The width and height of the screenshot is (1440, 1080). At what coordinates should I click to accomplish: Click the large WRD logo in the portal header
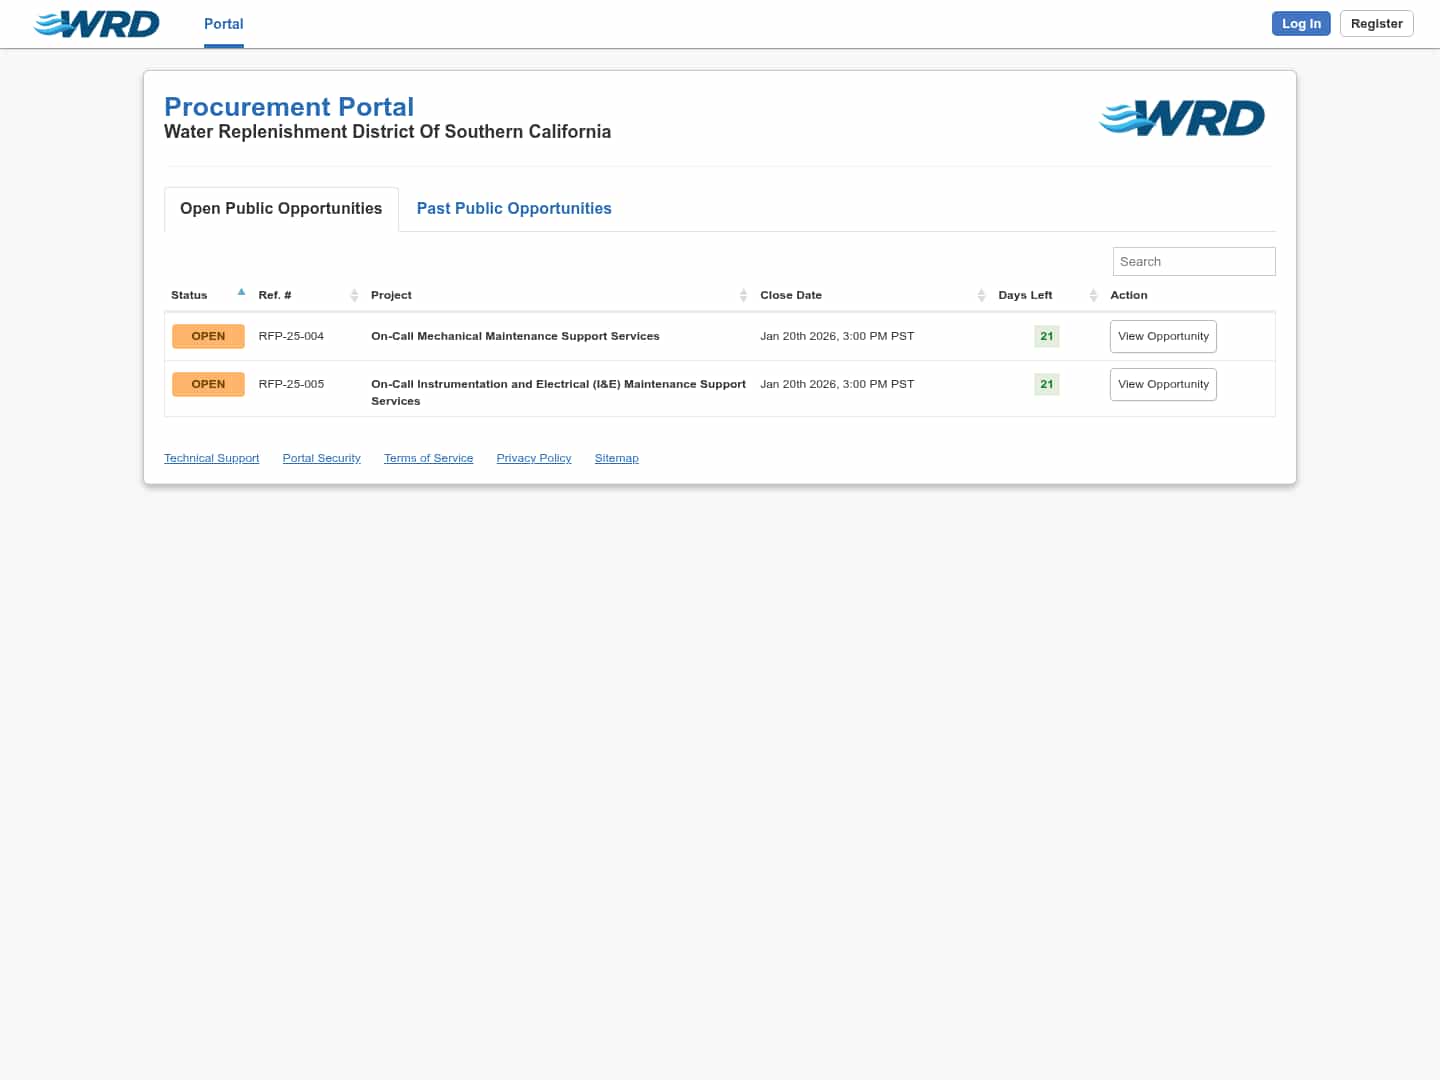tap(1182, 118)
